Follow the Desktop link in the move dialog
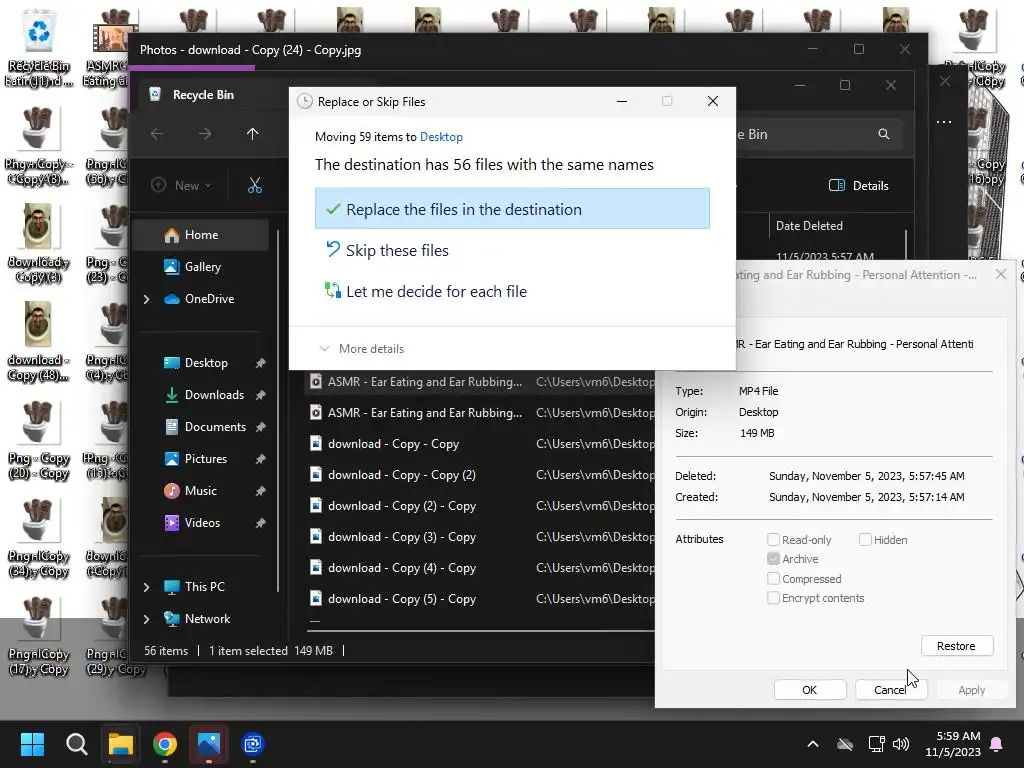Viewport: 1024px width, 768px height. pos(441,137)
